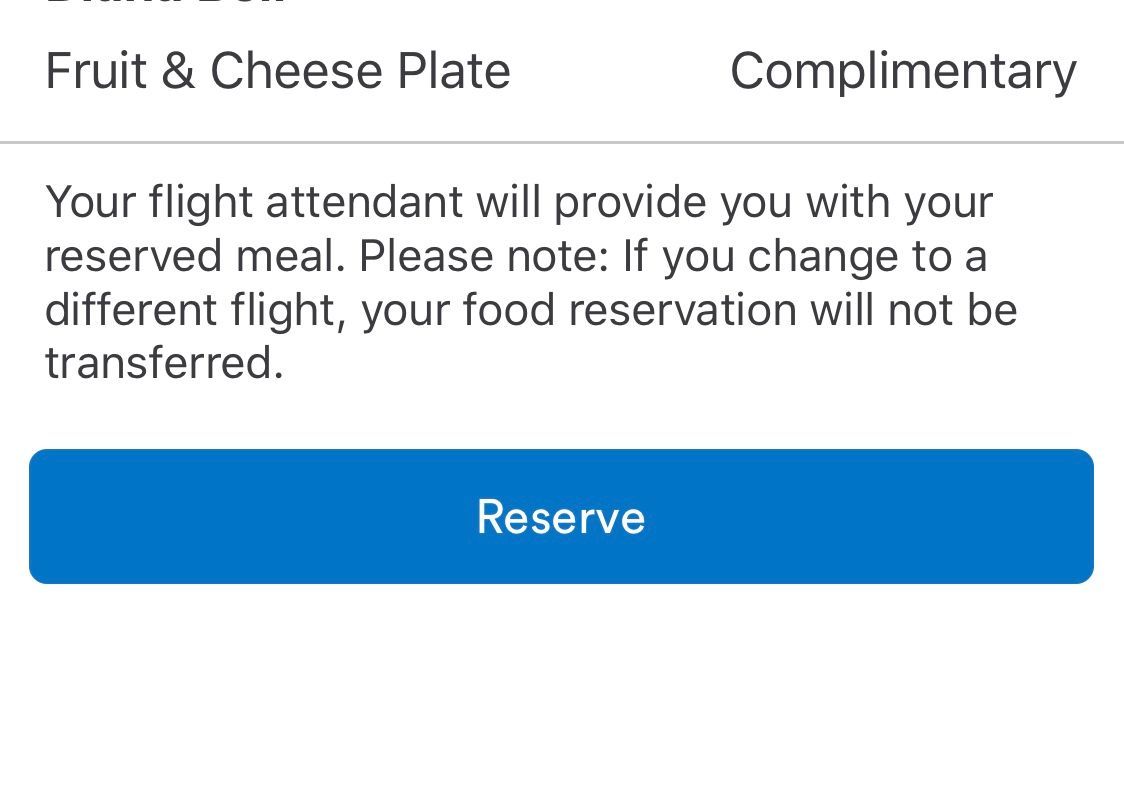Click 'If you change to a' in the notice
1124x797 pixels.
(805, 258)
